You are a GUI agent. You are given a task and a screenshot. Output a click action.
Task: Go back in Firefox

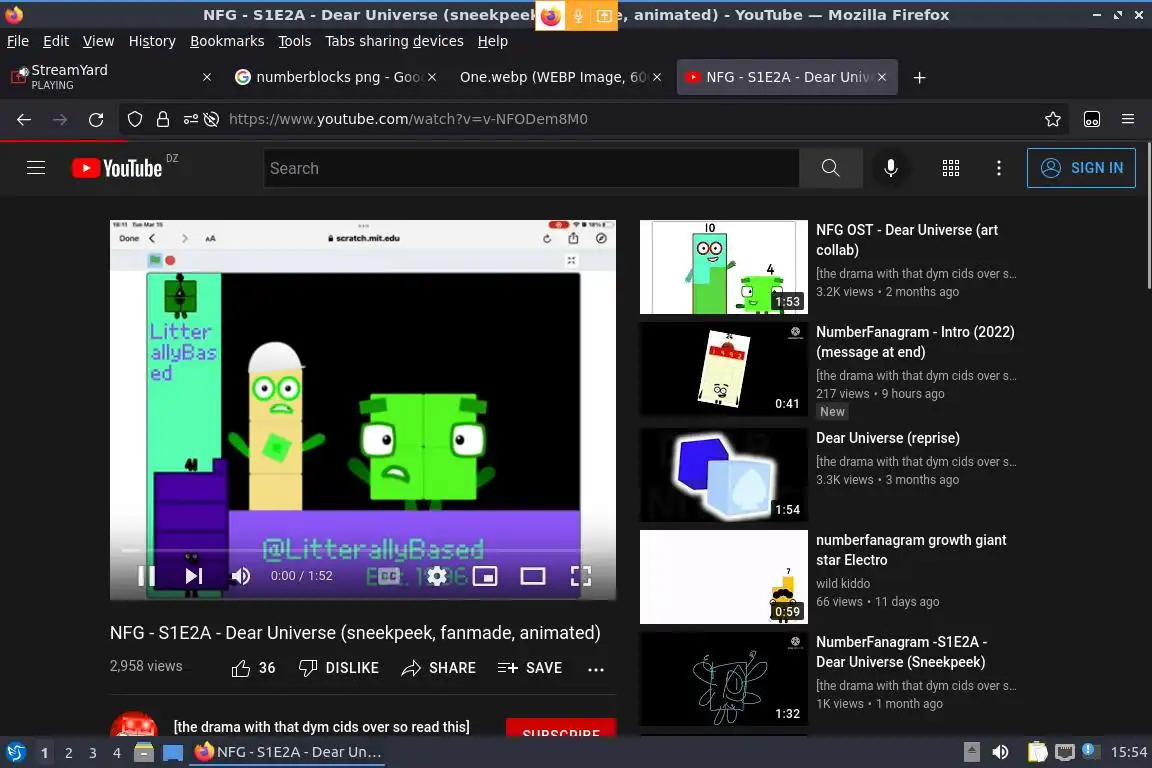click(24, 119)
